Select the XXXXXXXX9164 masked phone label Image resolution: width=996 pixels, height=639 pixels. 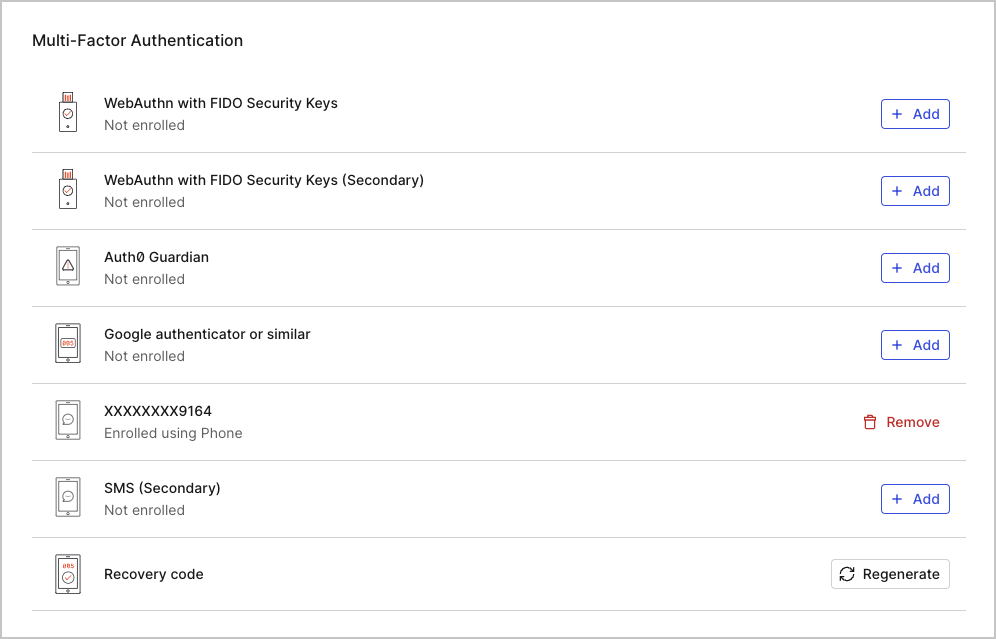pos(160,410)
